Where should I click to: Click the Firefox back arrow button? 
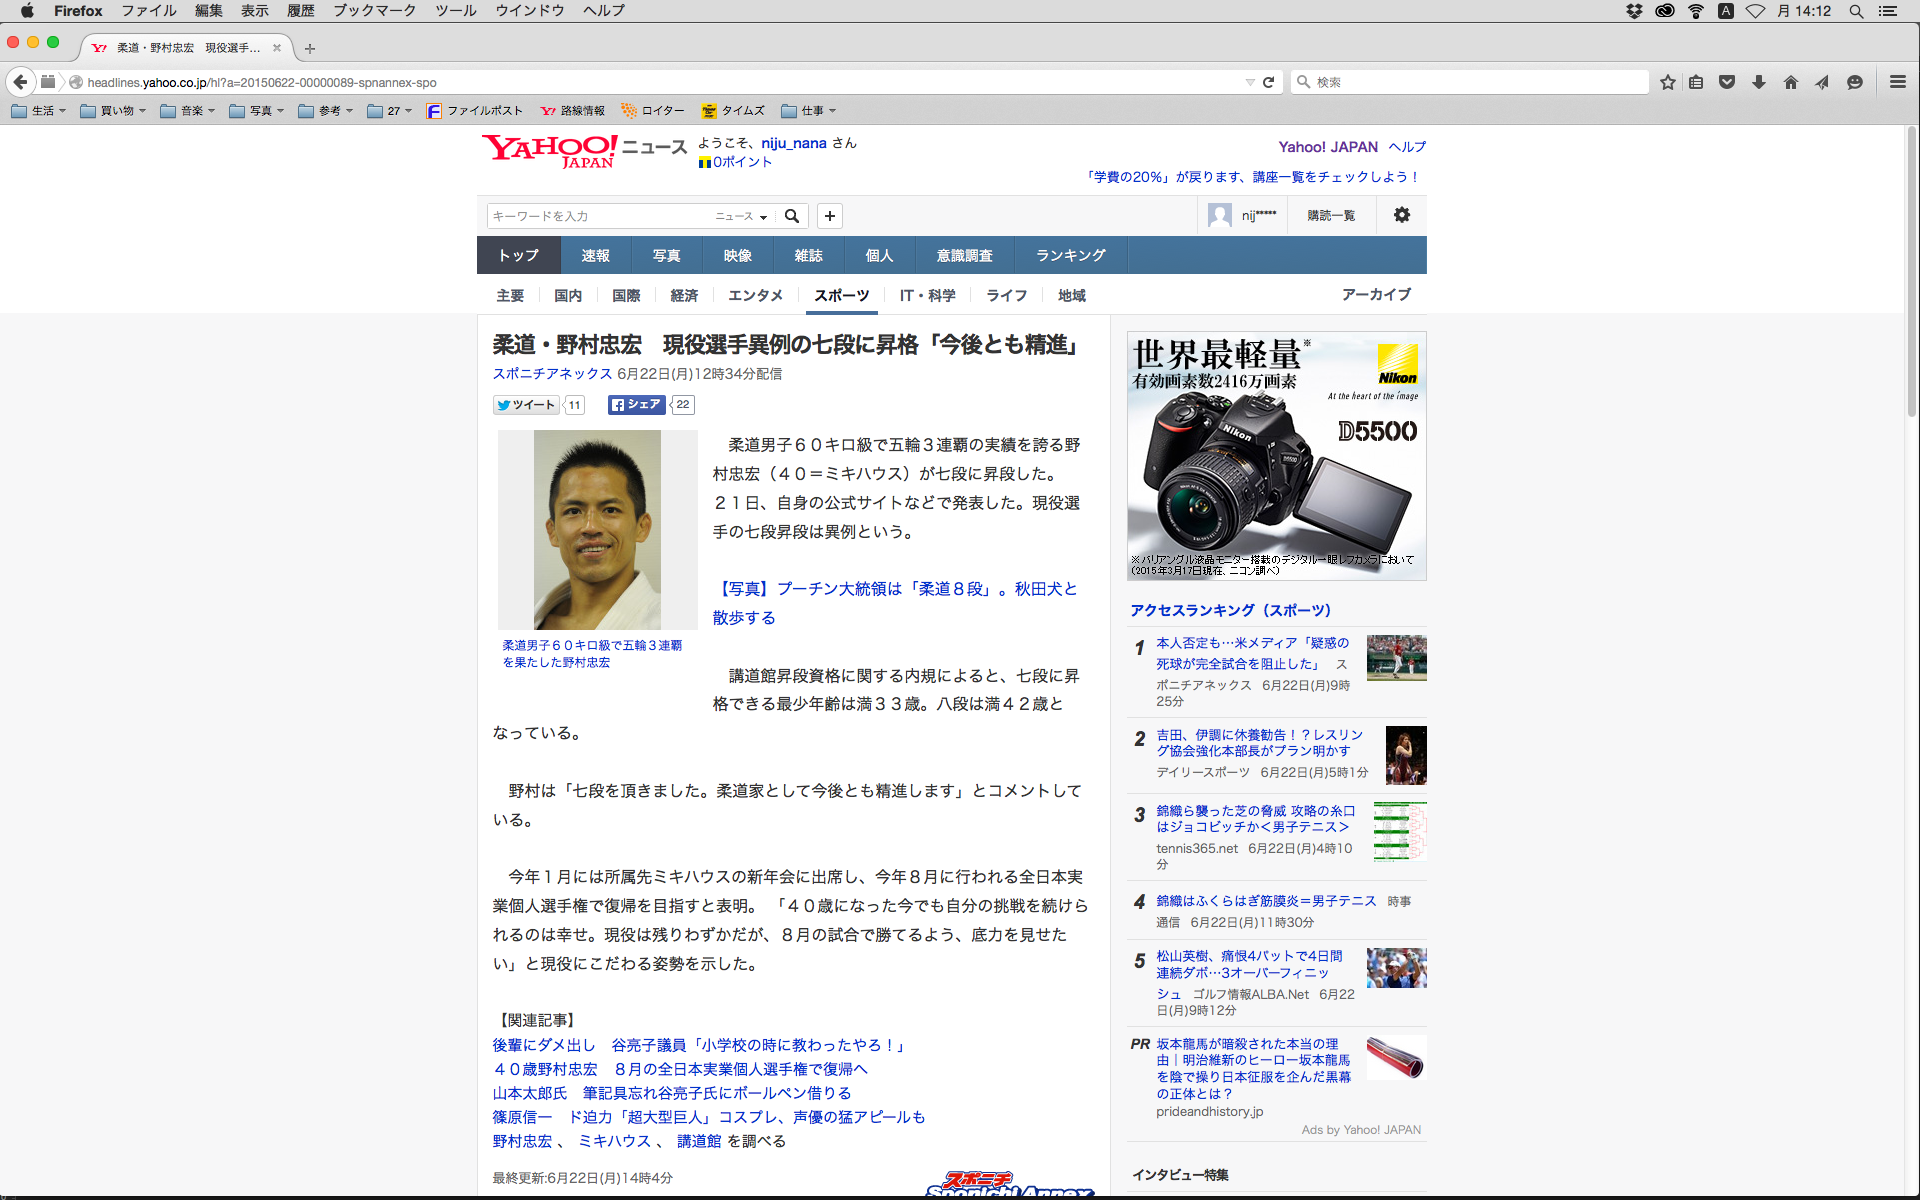point(21,82)
